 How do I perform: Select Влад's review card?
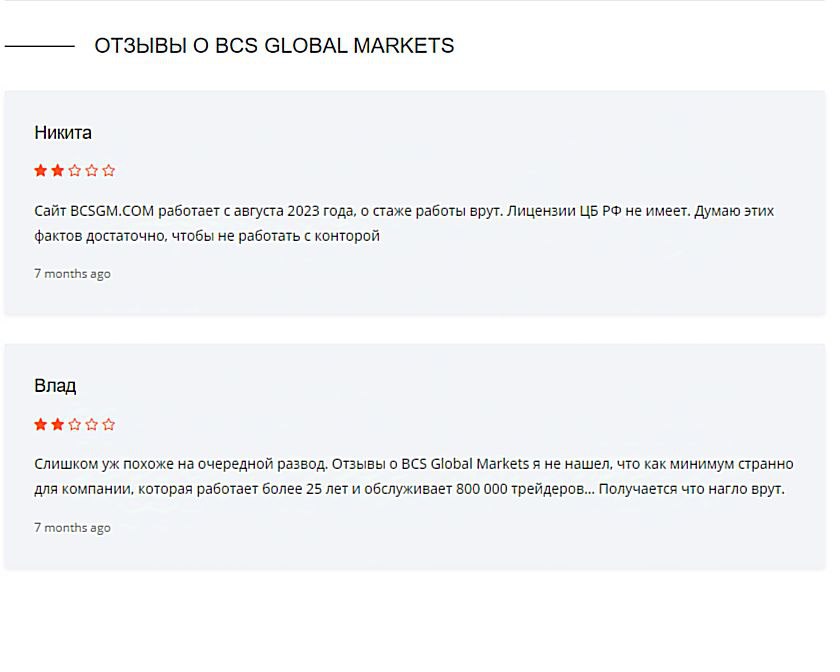point(420,450)
